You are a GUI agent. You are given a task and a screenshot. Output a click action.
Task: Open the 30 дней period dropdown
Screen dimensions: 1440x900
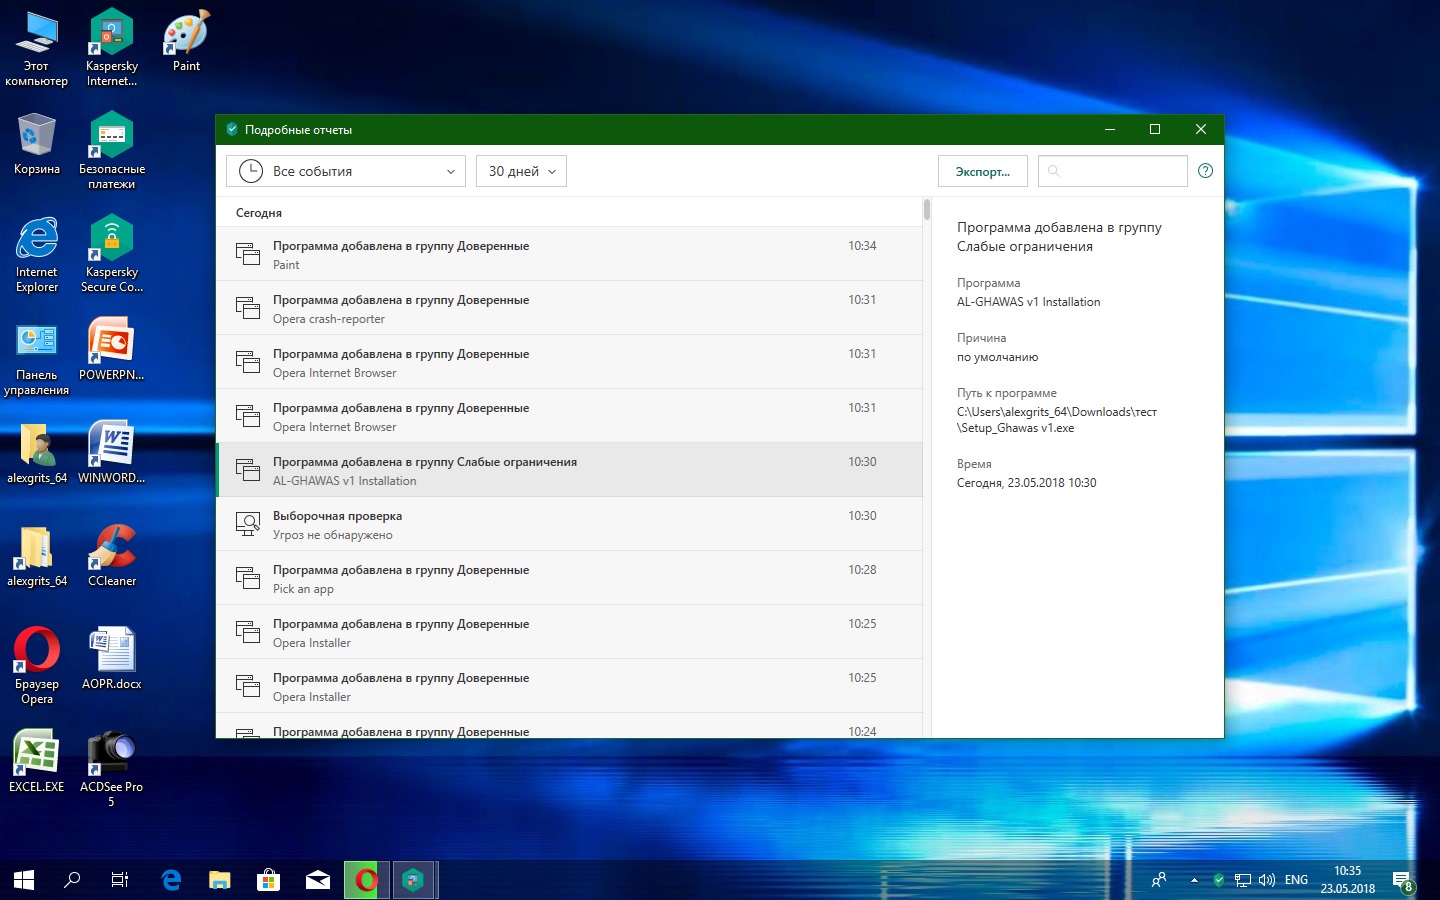[x=521, y=171]
